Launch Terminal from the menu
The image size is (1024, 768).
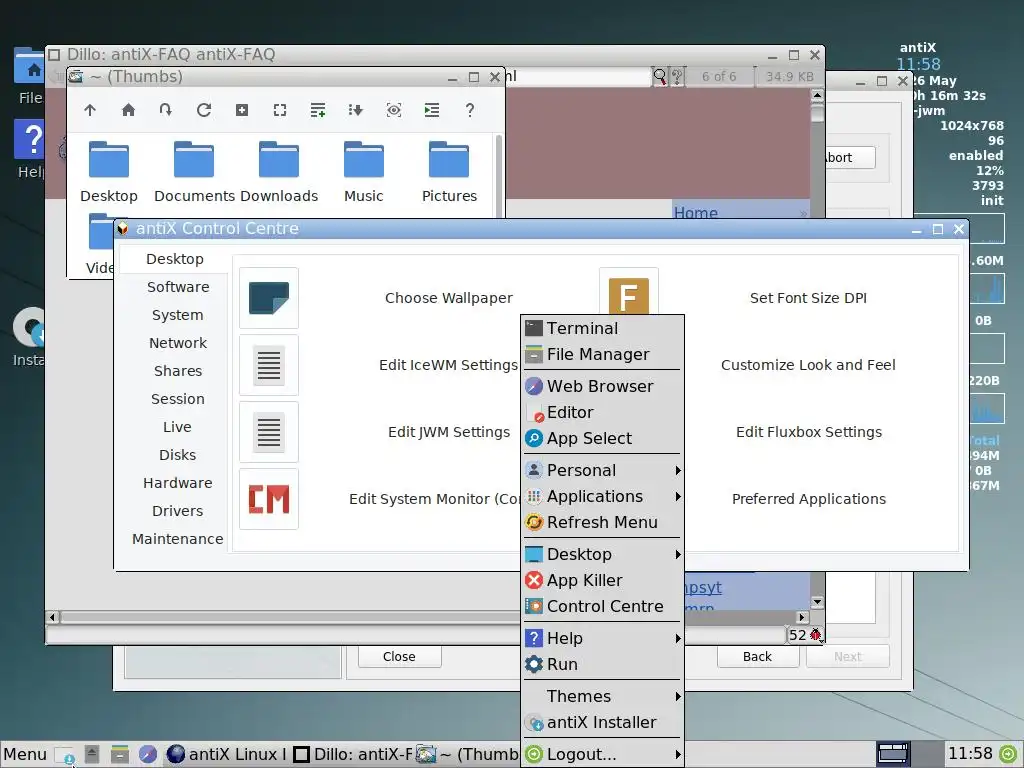pyautogui.click(x=602, y=328)
